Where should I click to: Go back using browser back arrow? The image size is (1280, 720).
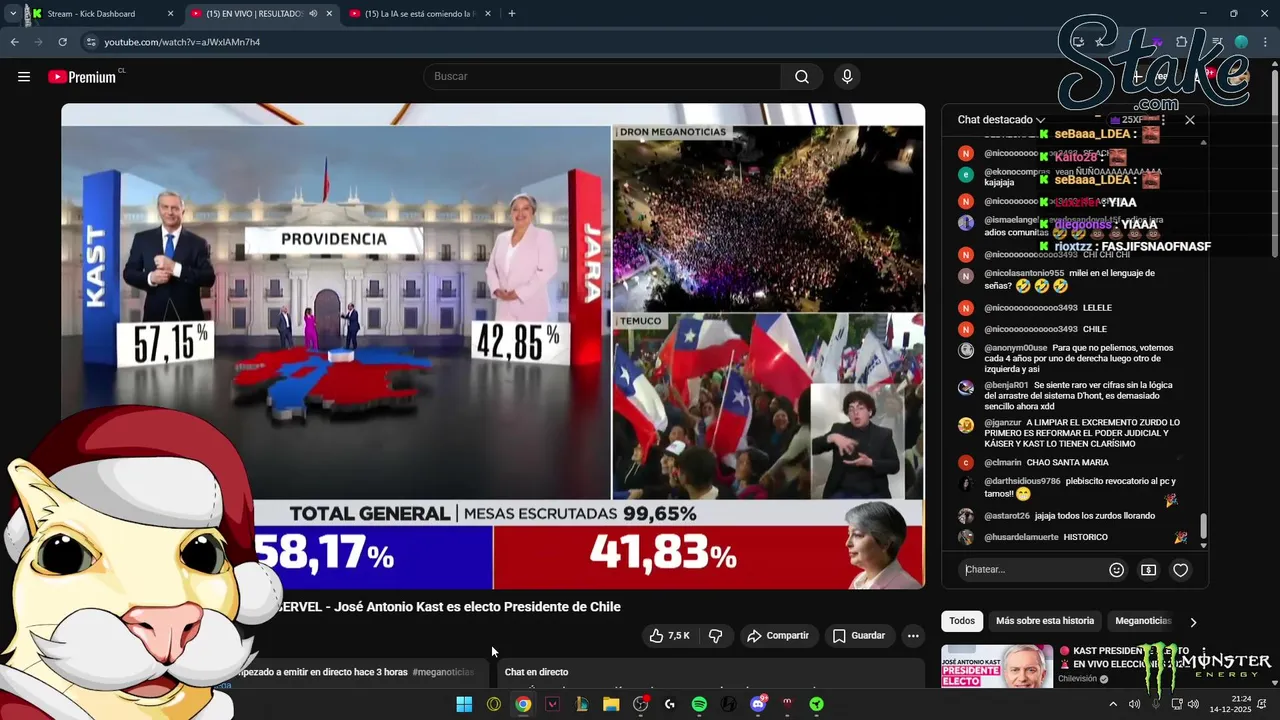click(x=14, y=42)
